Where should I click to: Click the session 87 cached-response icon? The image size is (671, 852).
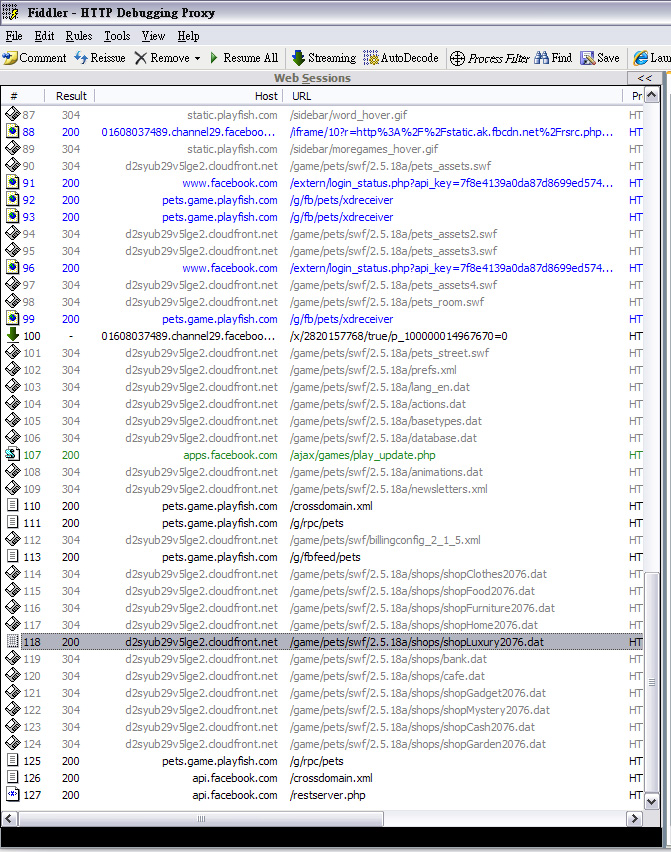click(x=12, y=114)
